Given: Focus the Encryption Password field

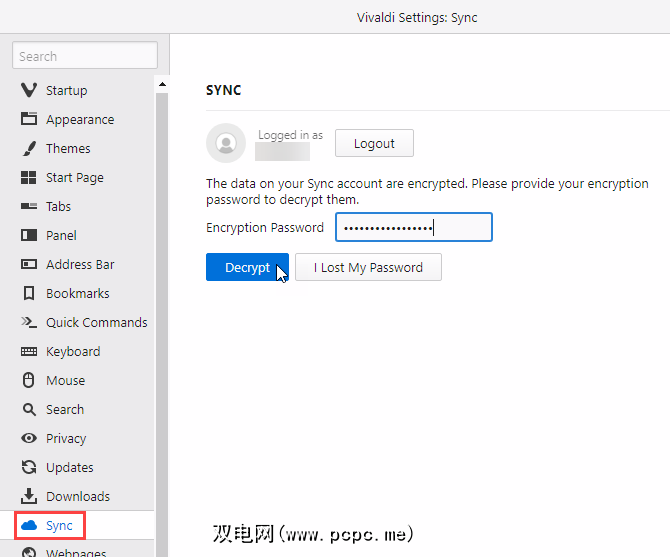Looking at the screenshot, I should pyautogui.click(x=414, y=227).
